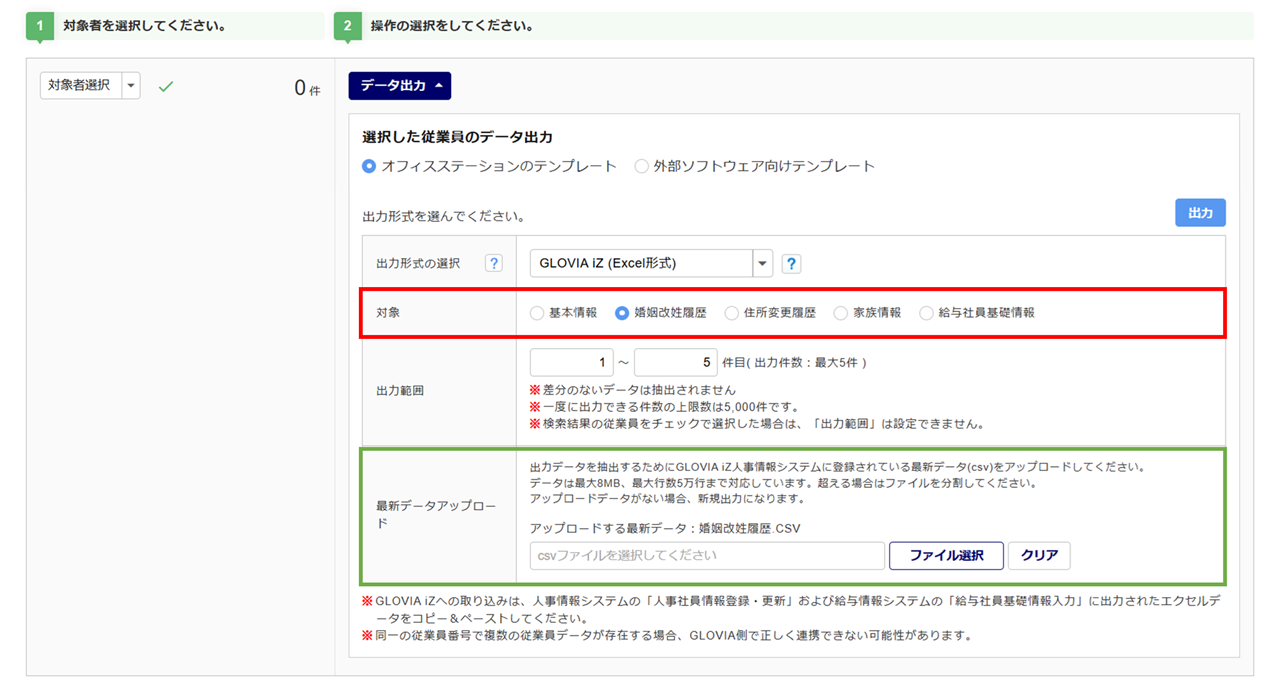1280x681 pixels.
Task: Open the GLOVIA iZ (Excel形式) format combo box
Action: (650, 264)
